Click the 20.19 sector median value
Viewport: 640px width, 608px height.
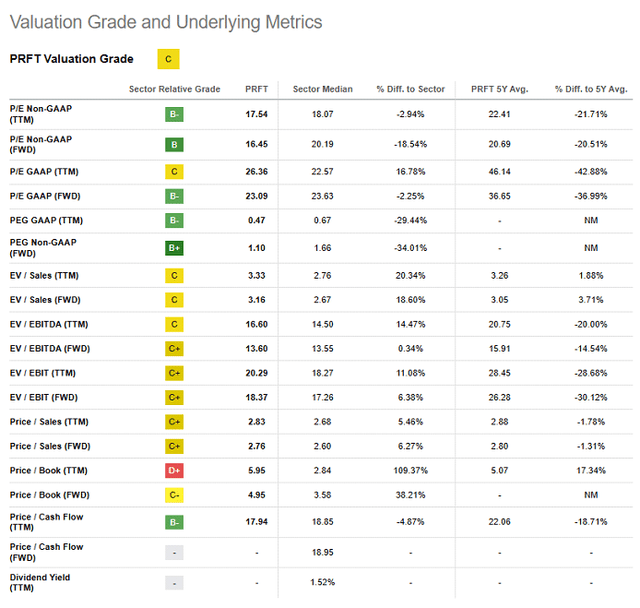click(323, 144)
